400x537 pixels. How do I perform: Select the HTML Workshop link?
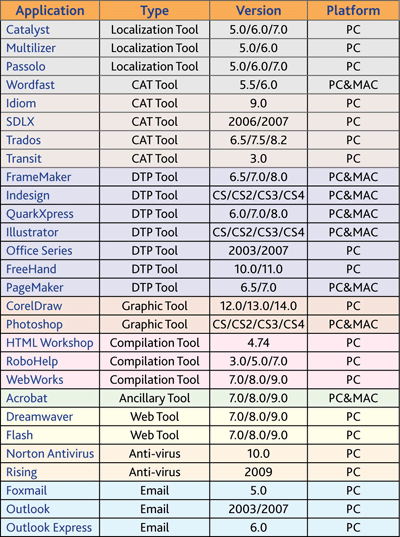pos(50,343)
